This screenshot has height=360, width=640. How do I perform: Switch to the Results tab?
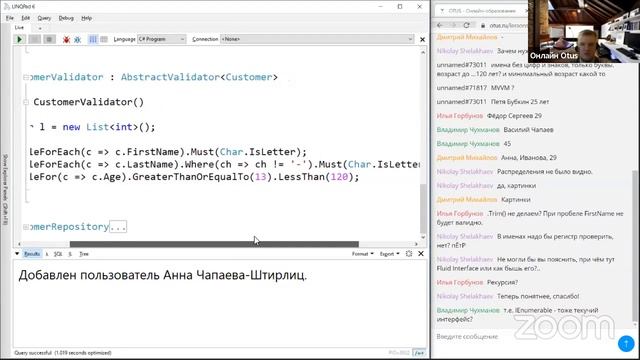click(x=32, y=254)
